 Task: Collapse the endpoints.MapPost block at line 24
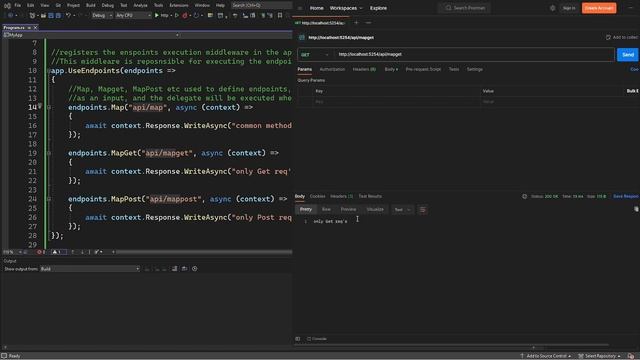49,199
